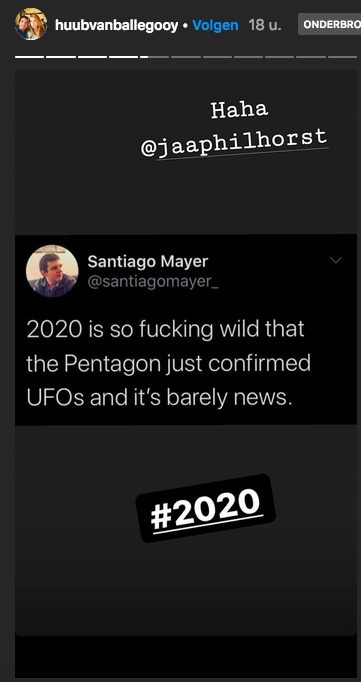
Task: Open Santiago Mayer's round avatar
Action: point(52,271)
